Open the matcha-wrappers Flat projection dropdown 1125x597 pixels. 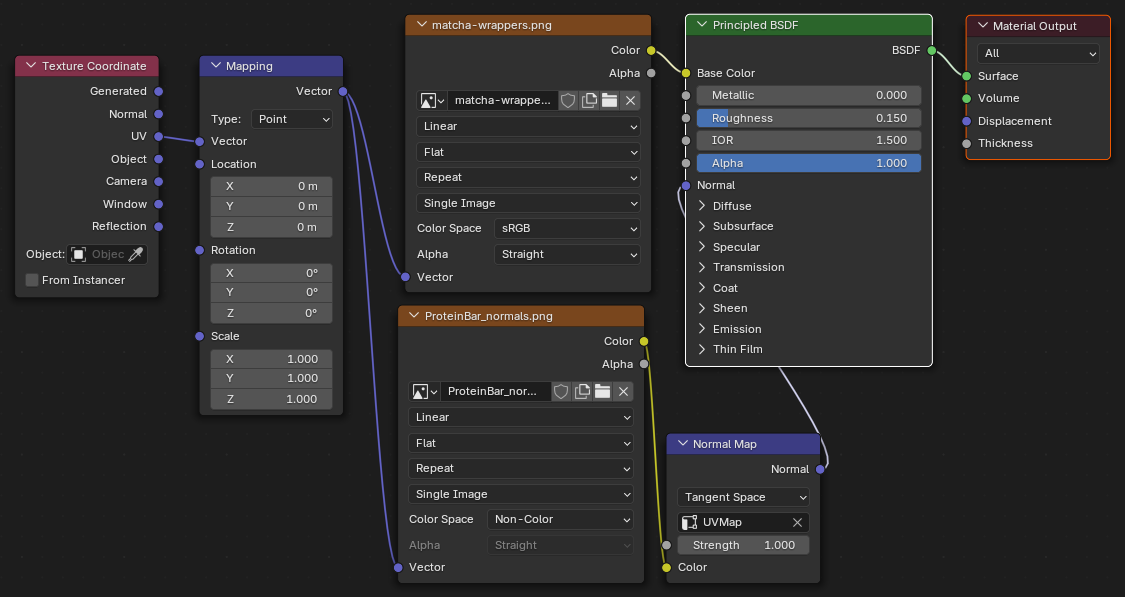528,152
